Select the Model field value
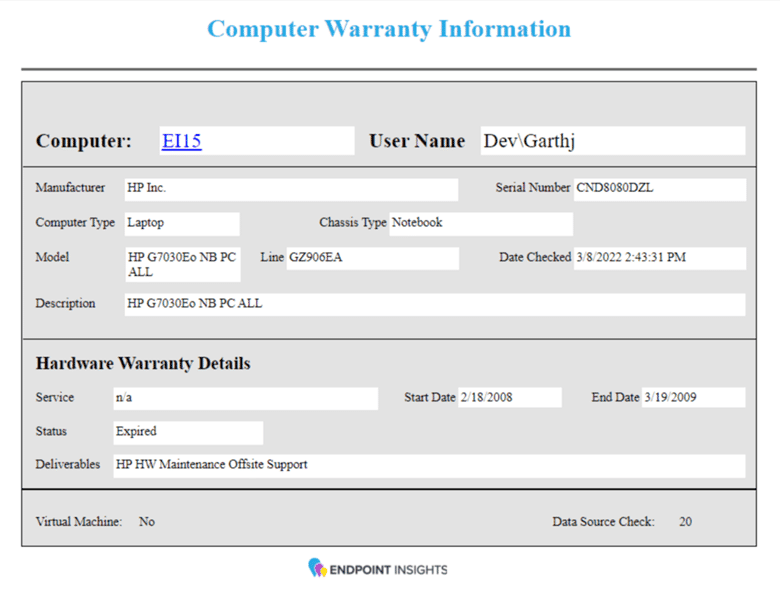780x594 pixels. coord(182,264)
